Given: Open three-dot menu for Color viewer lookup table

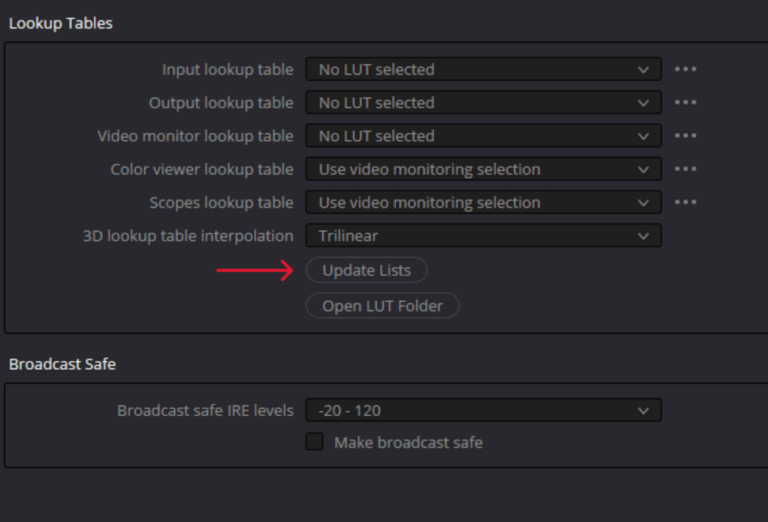Looking at the screenshot, I should (685, 169).
